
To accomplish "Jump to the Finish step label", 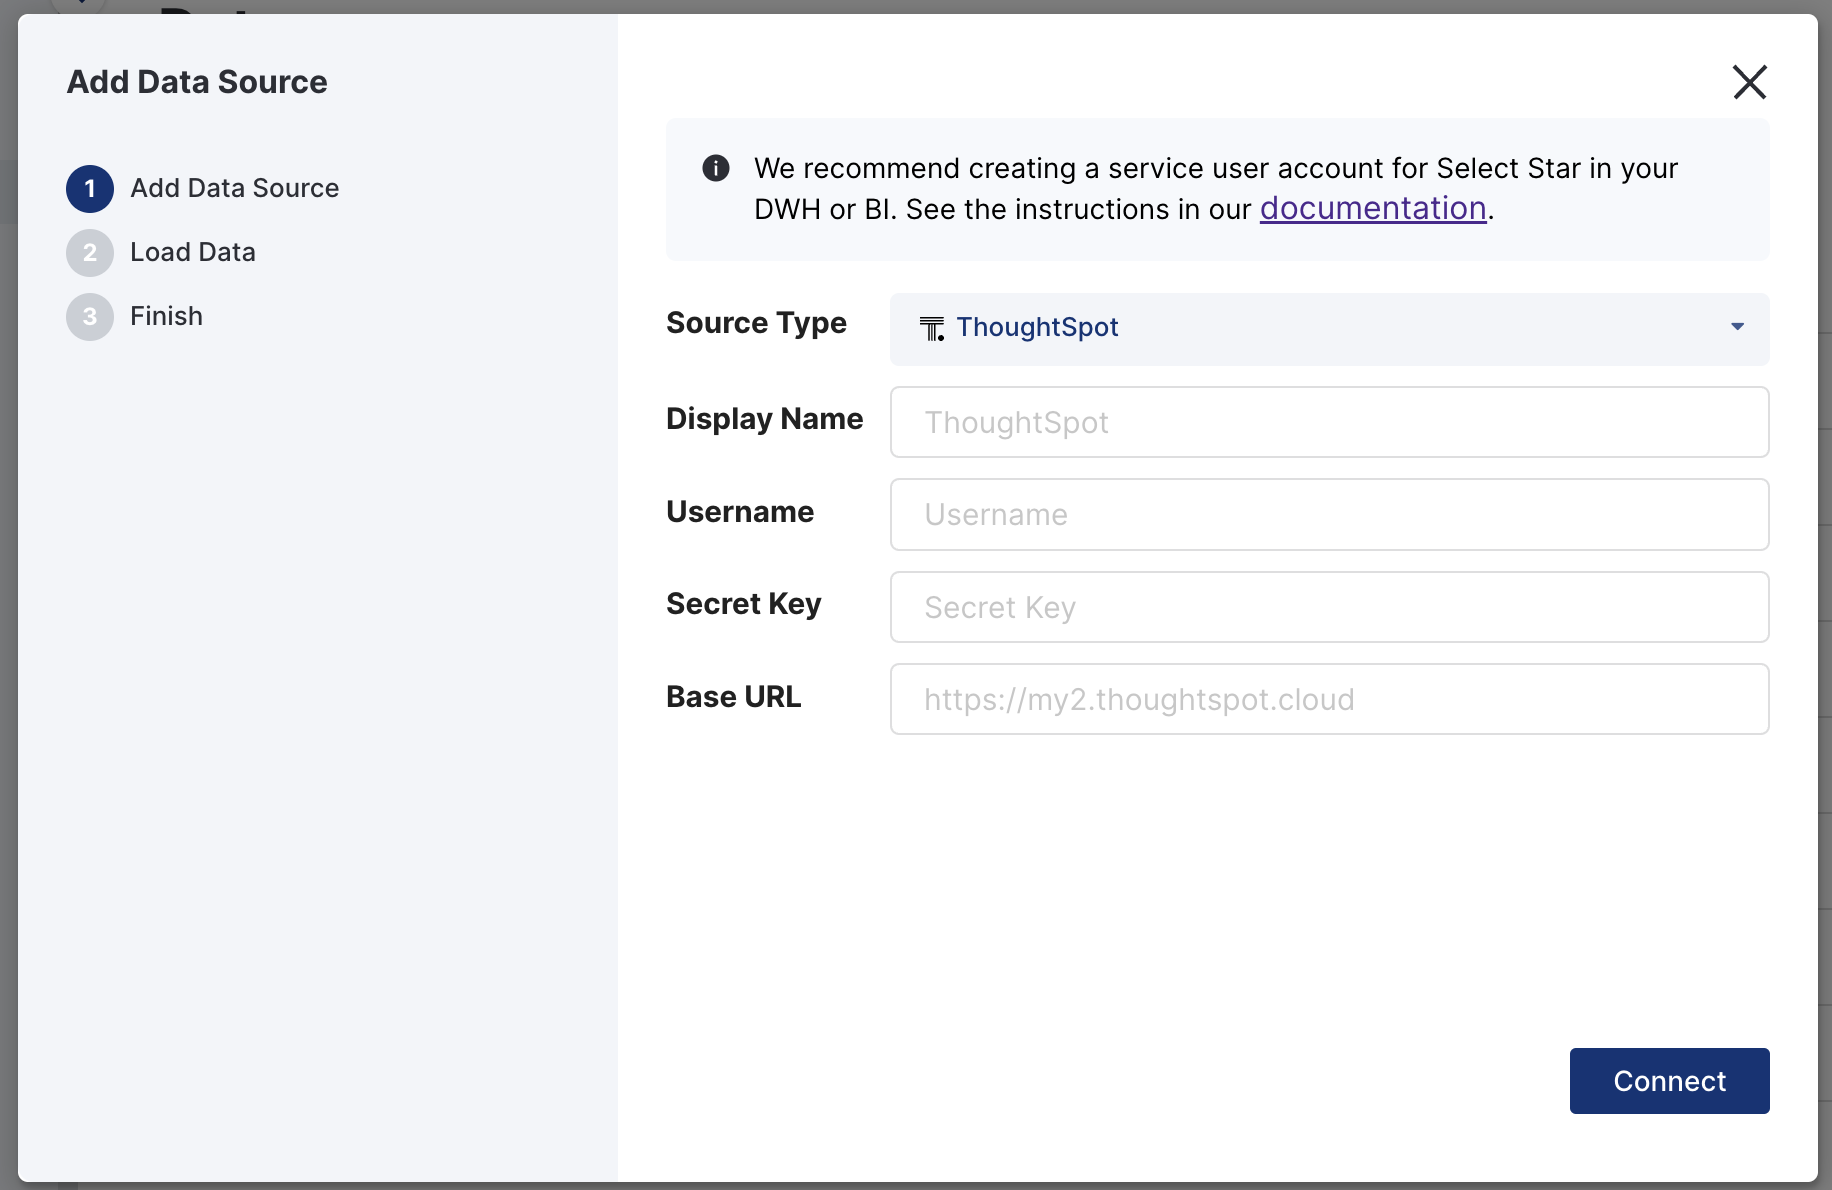I will (x=167, y=317).
